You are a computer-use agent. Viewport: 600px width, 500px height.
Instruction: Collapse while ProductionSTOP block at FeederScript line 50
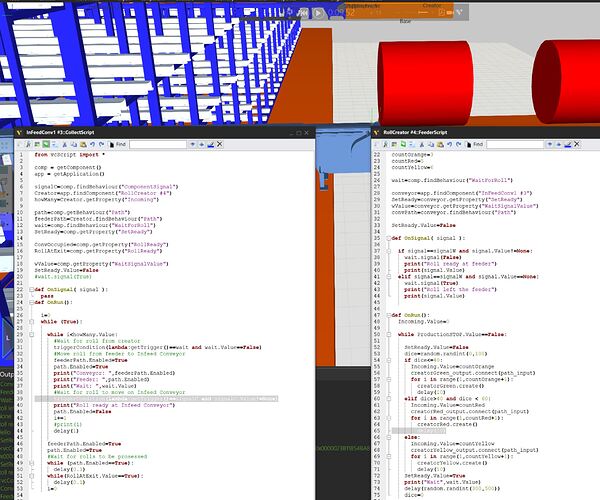point(389,334)
